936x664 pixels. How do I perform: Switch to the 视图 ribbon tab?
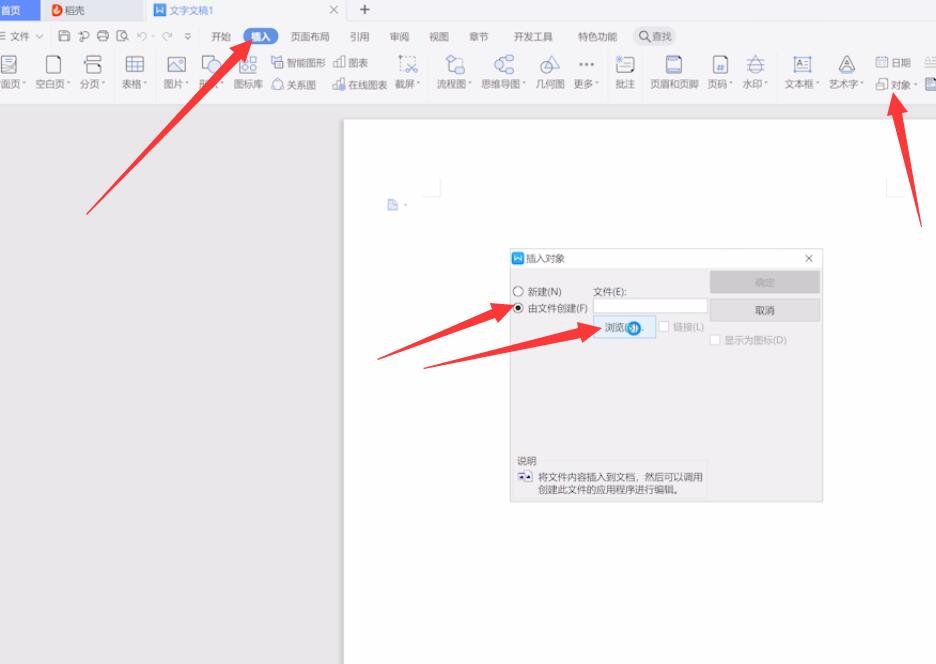(x=439, y=36)
